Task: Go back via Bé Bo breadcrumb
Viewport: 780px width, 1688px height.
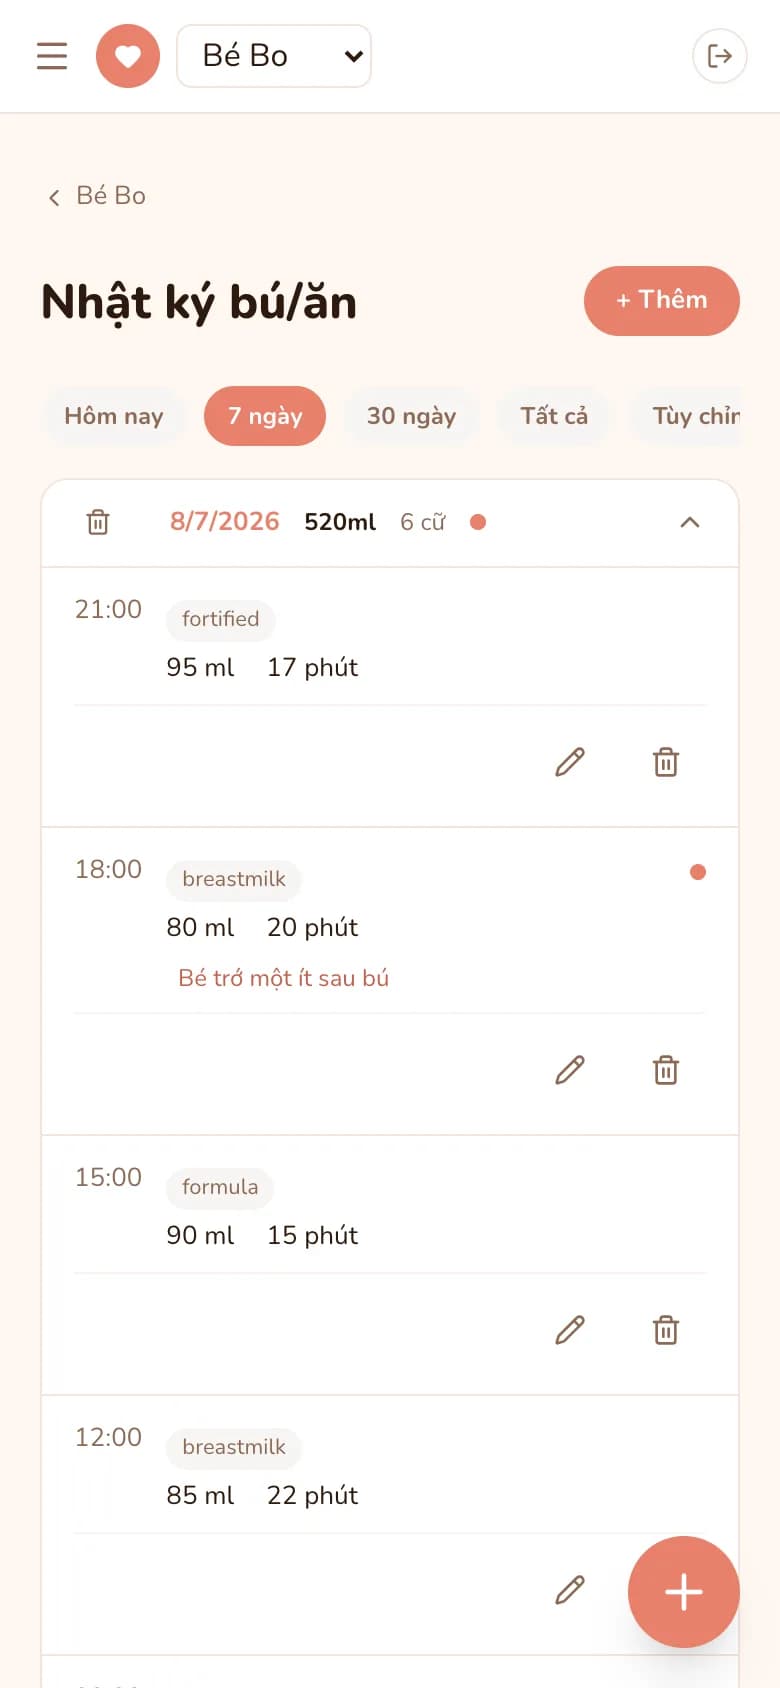Action: (97, 196)
